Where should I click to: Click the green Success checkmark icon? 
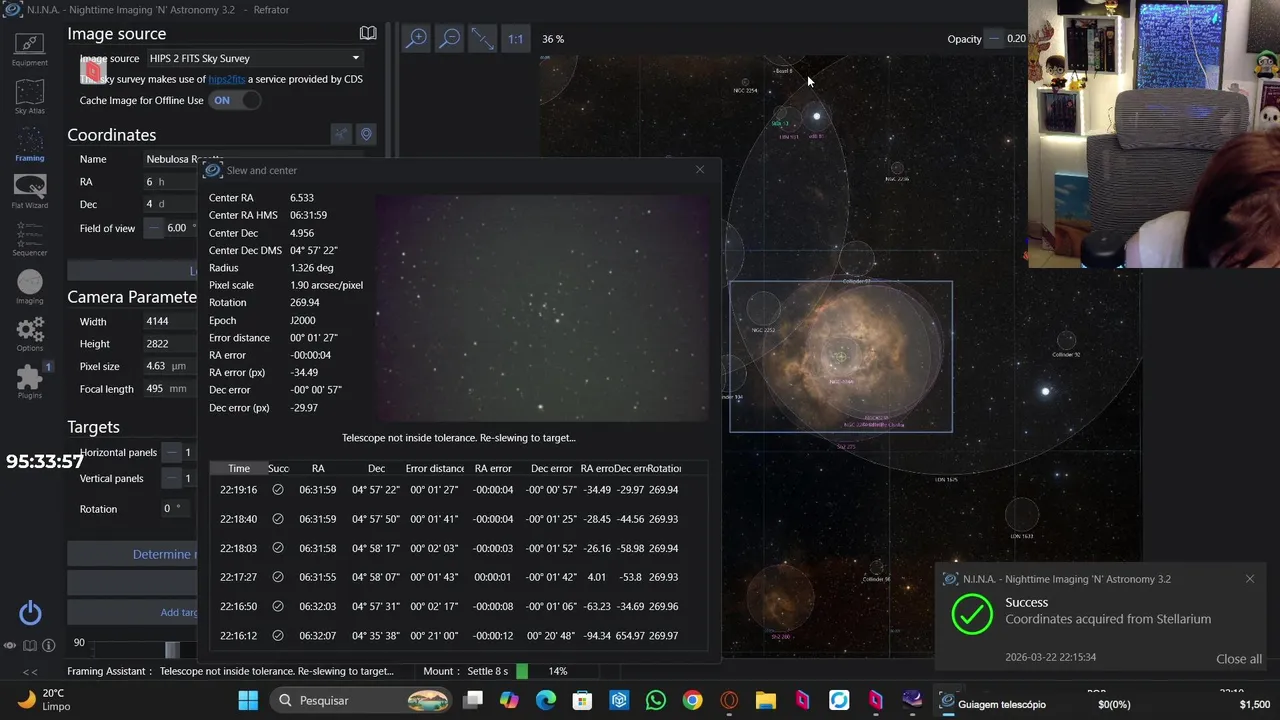972,614
